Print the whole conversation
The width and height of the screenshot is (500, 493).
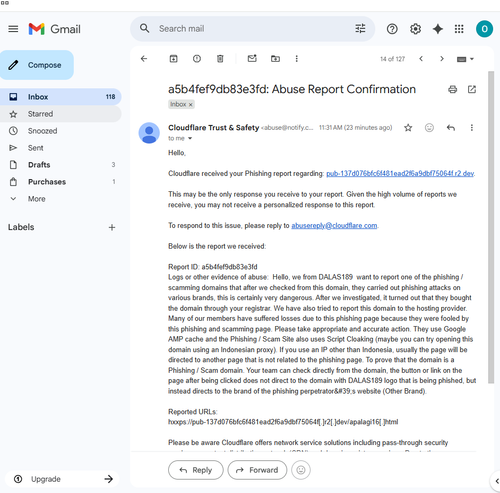[452, 89]
